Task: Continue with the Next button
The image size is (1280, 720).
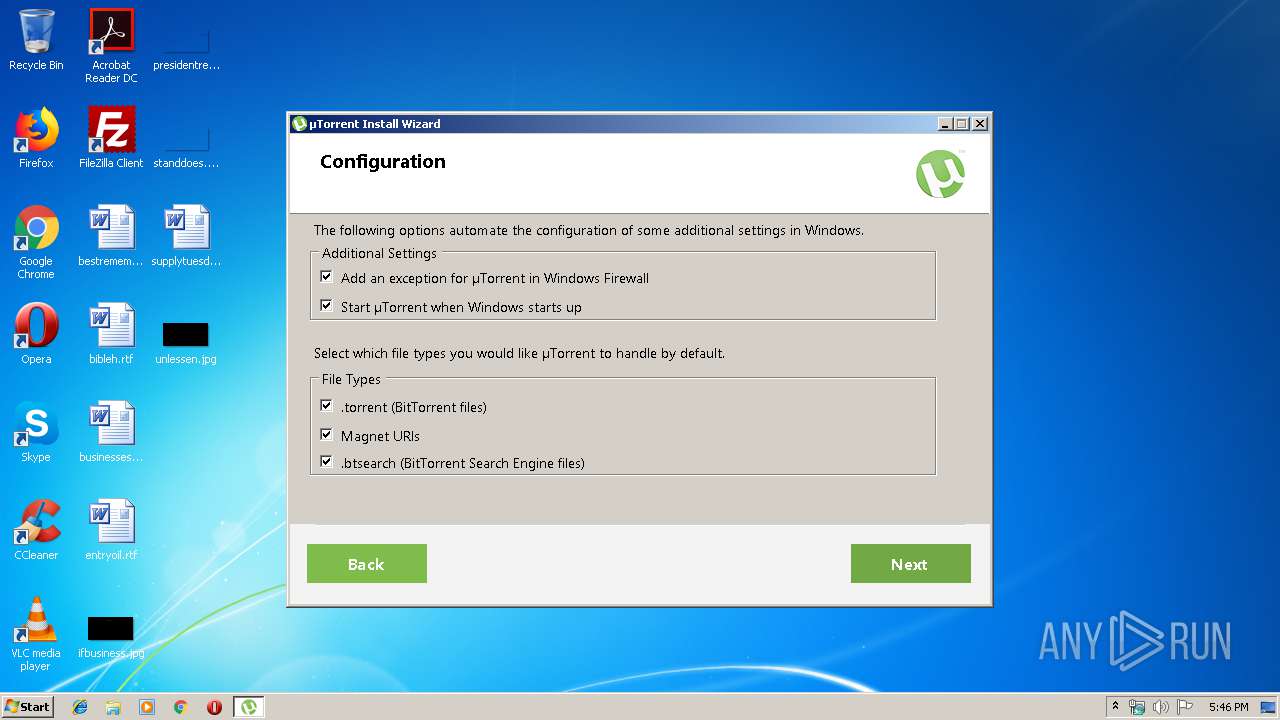Action: click(911, 564)
